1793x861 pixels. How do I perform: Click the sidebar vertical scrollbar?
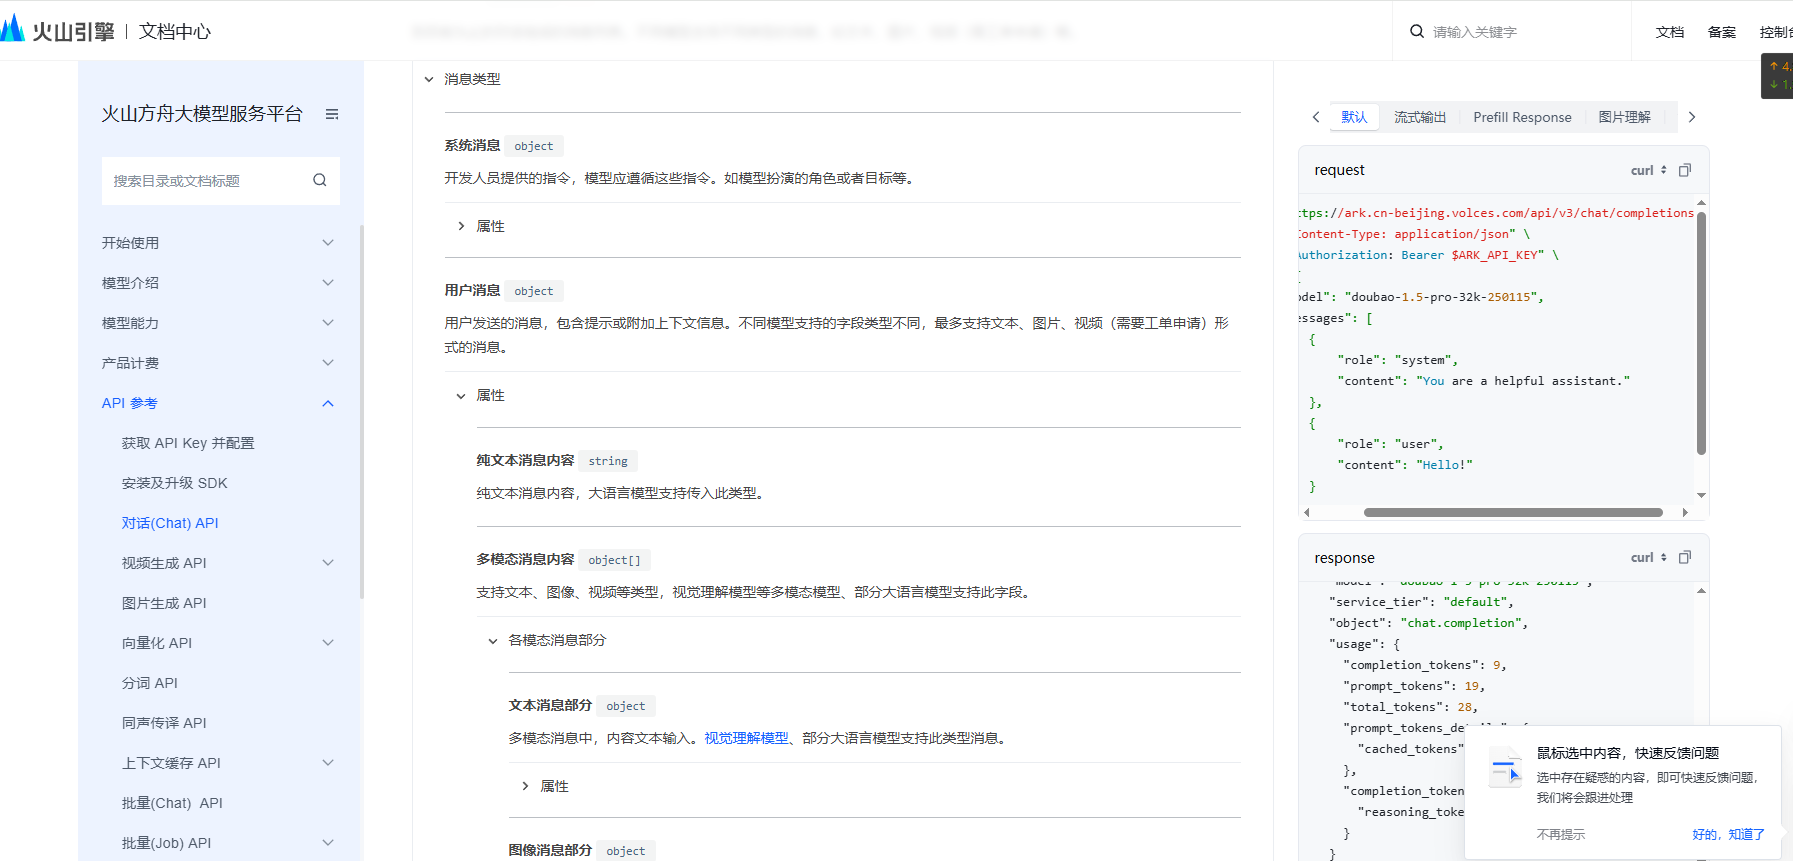pyautogui.click(x=361, y=412)
